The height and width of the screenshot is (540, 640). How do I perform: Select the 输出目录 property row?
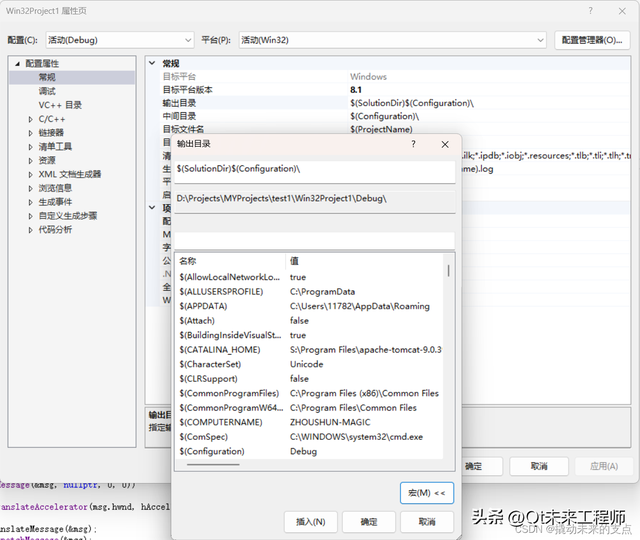click(394, 103)
